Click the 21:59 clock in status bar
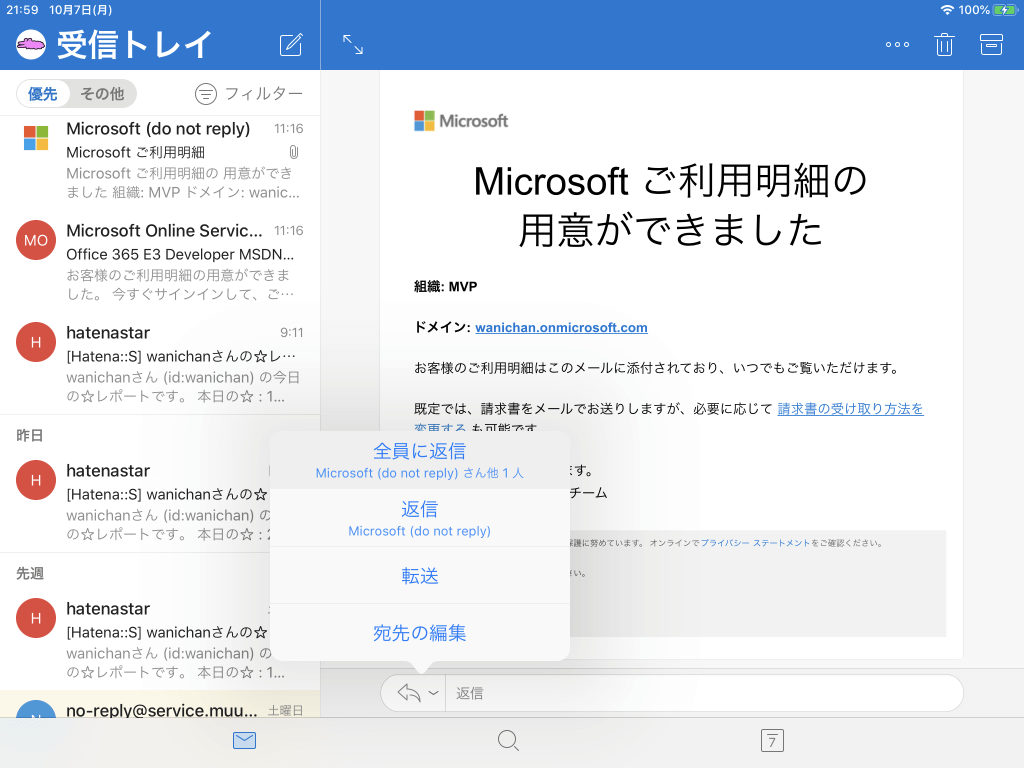This screenshot has width=1024, height=768. pos(22,10)
